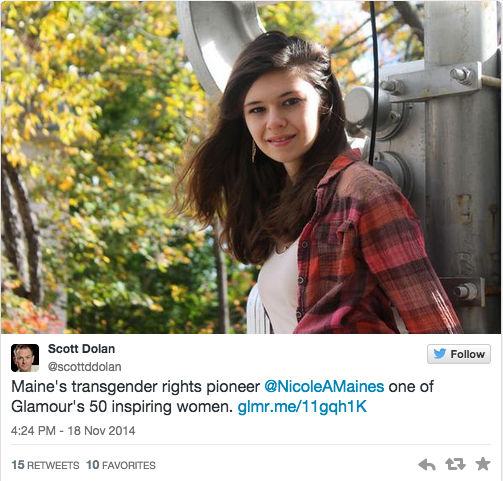503x481 pixels.
Task: Click the tweet text "Maine's transgender rights pioneer"
Action: click(x=135, y=387)
